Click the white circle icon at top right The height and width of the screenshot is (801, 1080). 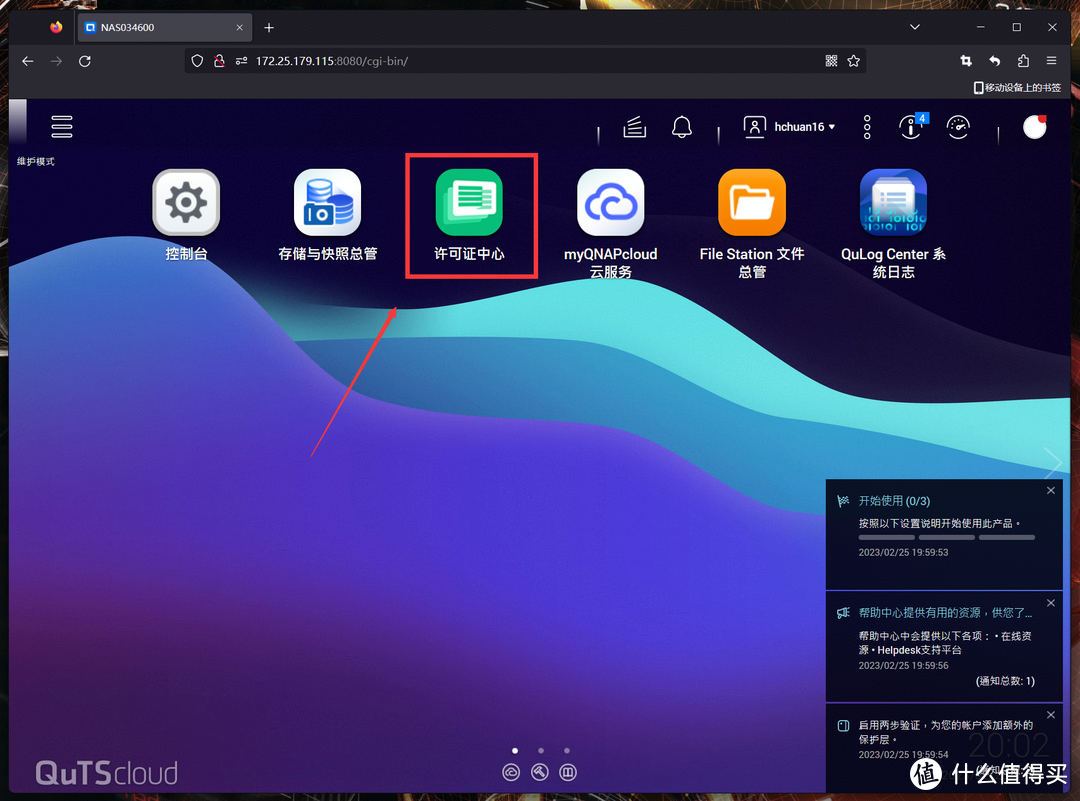point(1034,127)
